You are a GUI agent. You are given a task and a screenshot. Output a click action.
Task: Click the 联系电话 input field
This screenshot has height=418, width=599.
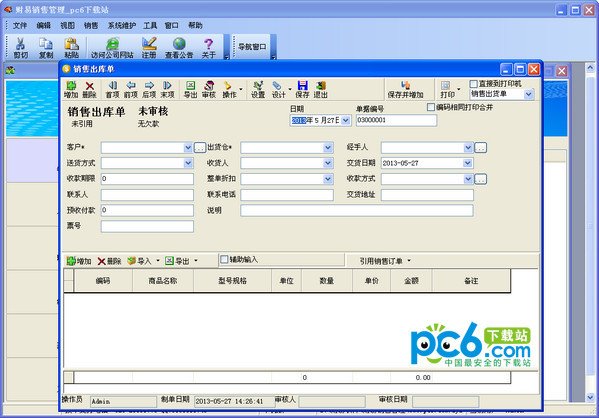click(x=287, y=195)
